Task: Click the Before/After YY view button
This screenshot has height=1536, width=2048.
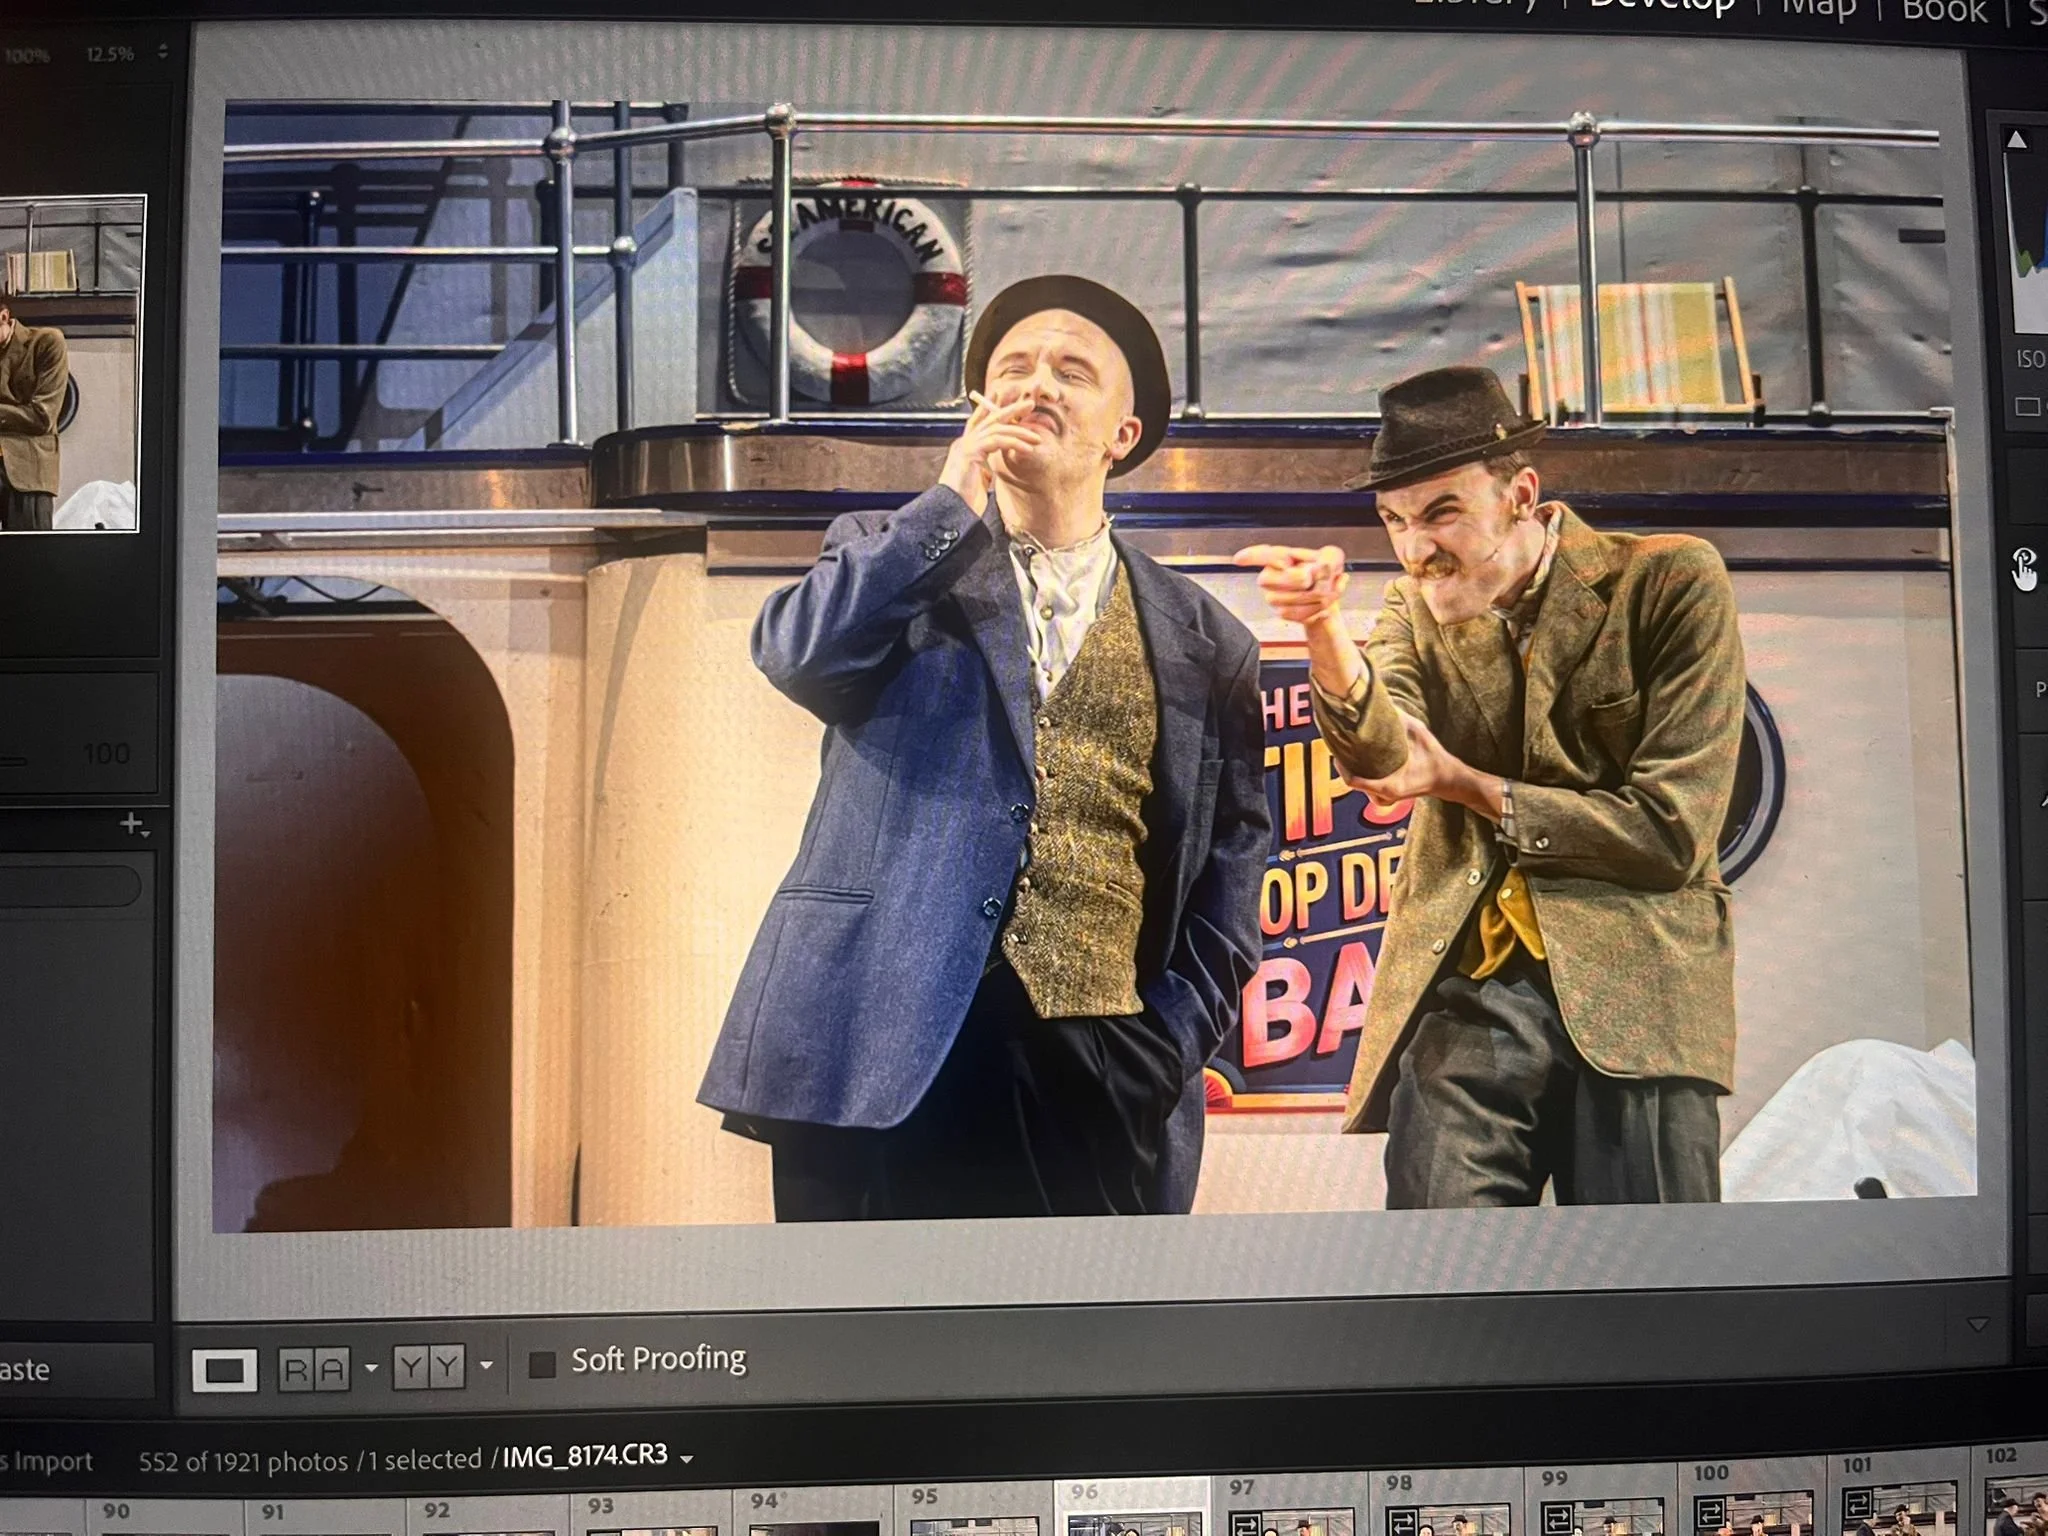Action: [430, 1366]
